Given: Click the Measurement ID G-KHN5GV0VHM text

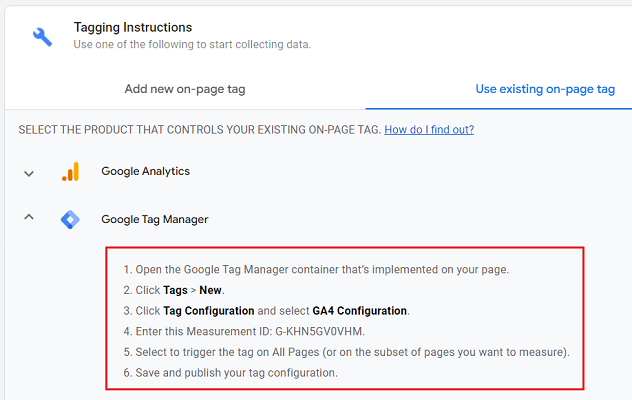Looking at the screenshot, I should [x=320, y=331].
